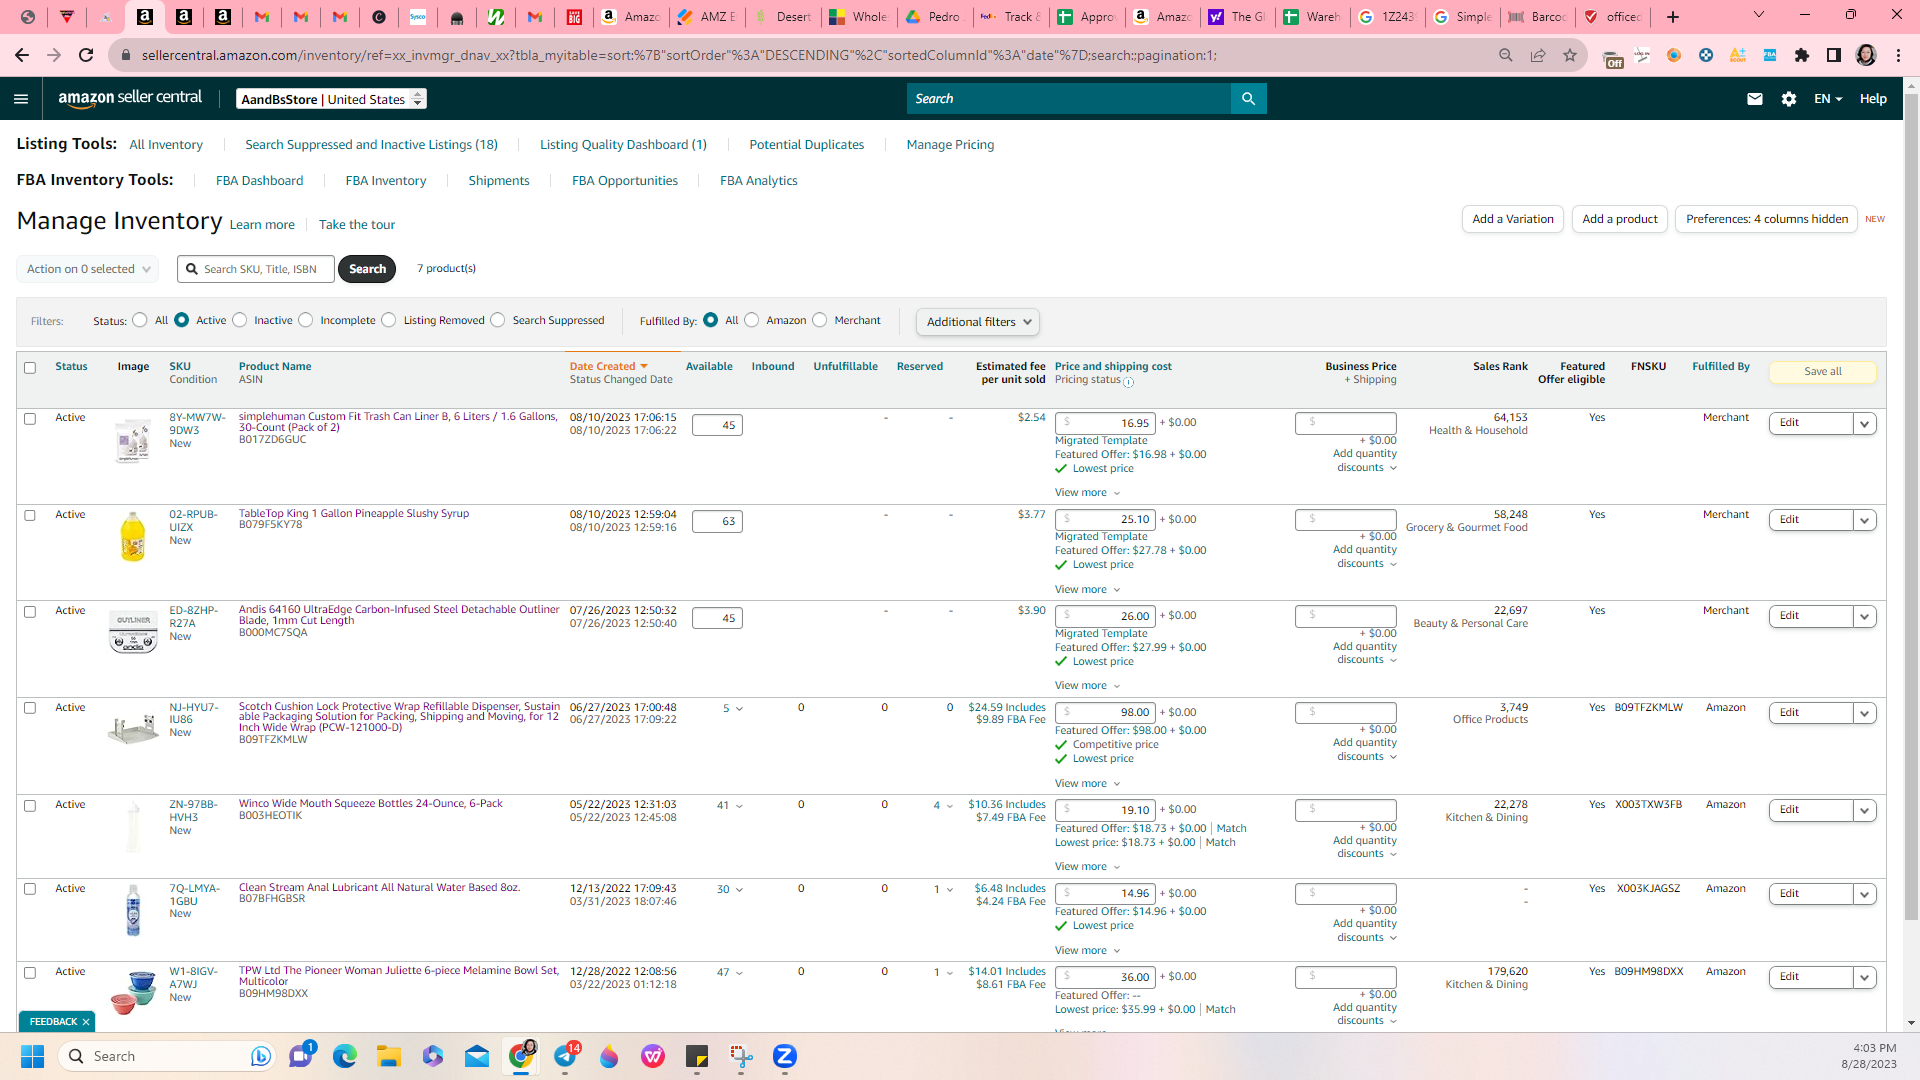Open the AandBsStore United States store selector
The height and width of the screenshot is (1080, 1920).
(x=332, y=99)
